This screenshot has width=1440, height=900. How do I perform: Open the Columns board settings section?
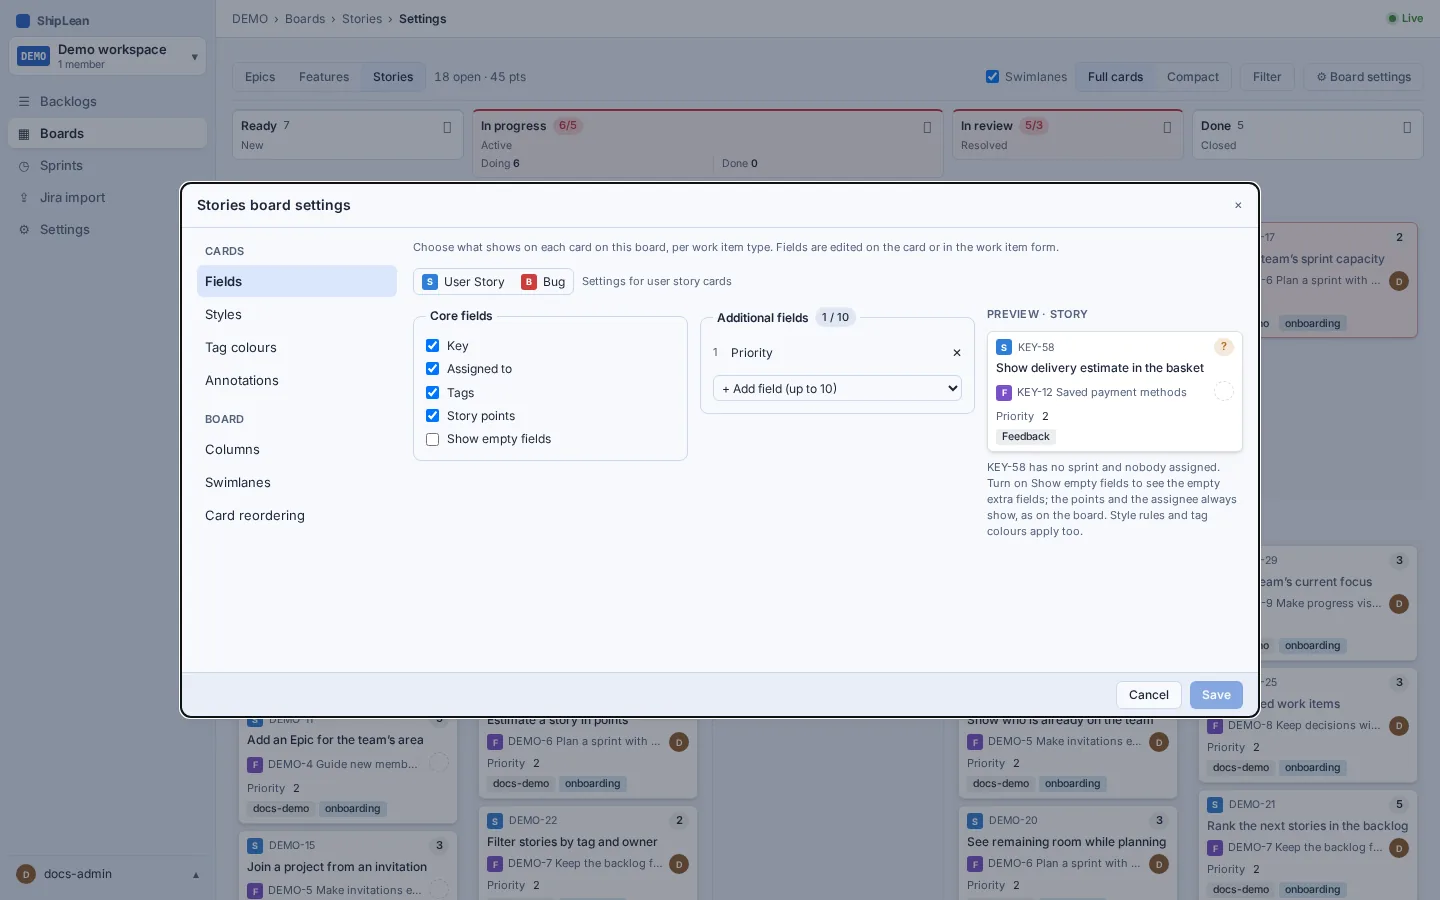tap(297, 450)
